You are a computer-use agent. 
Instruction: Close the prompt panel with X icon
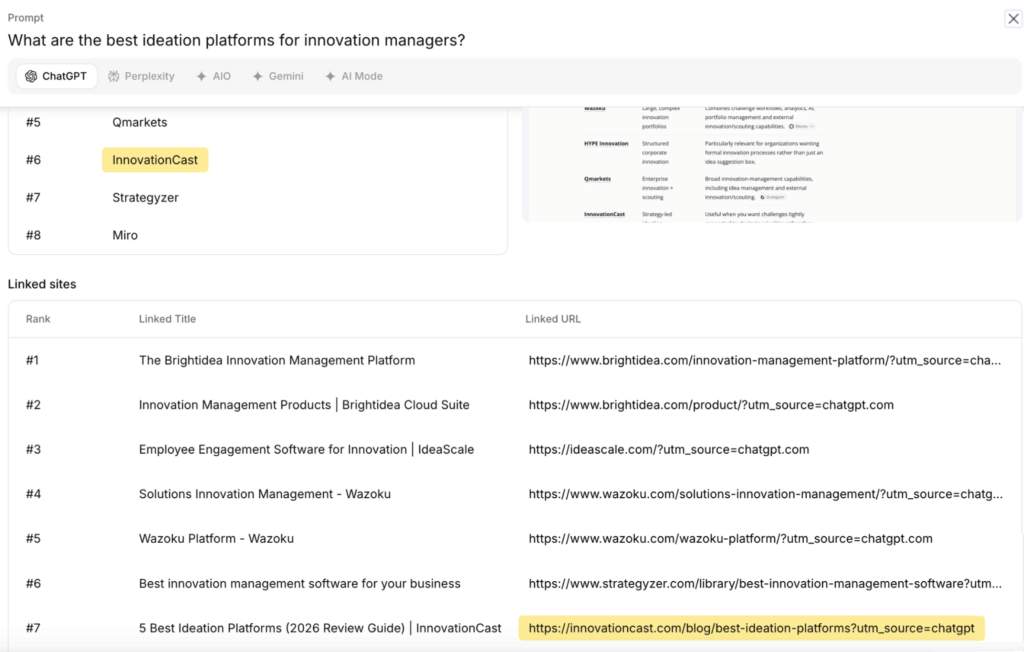[x=1013, y=19]
